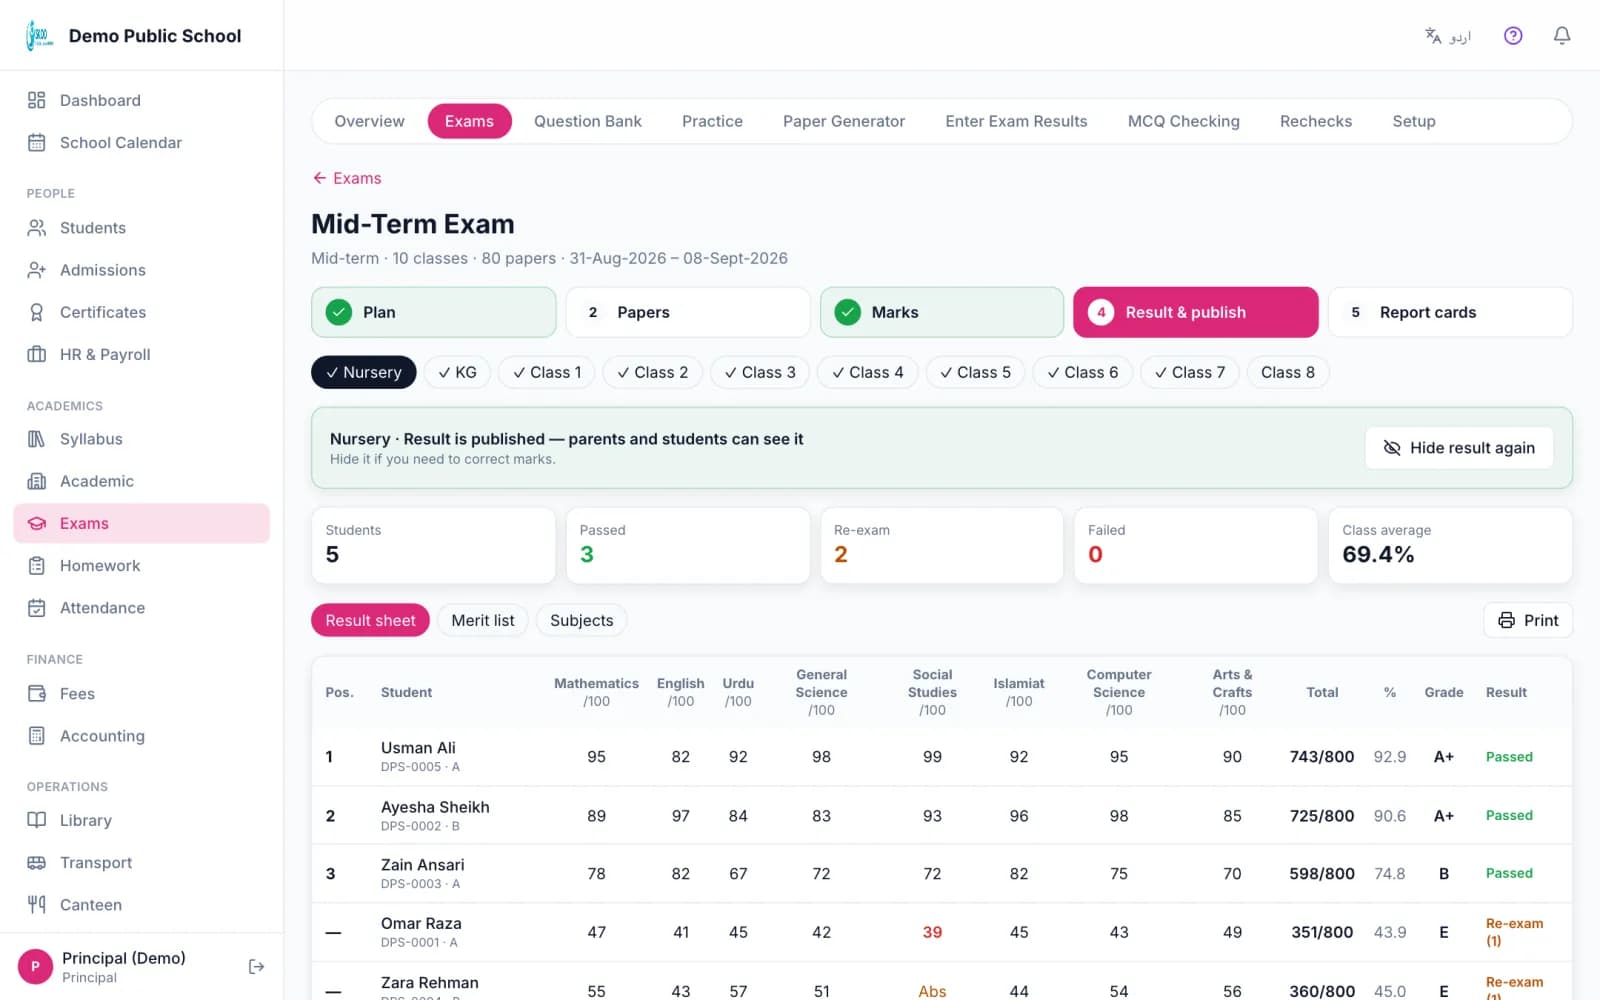Viewport: 1600px width, 1000px height.
Task: Click the Principal avatar circle
Action: (36, 967)
